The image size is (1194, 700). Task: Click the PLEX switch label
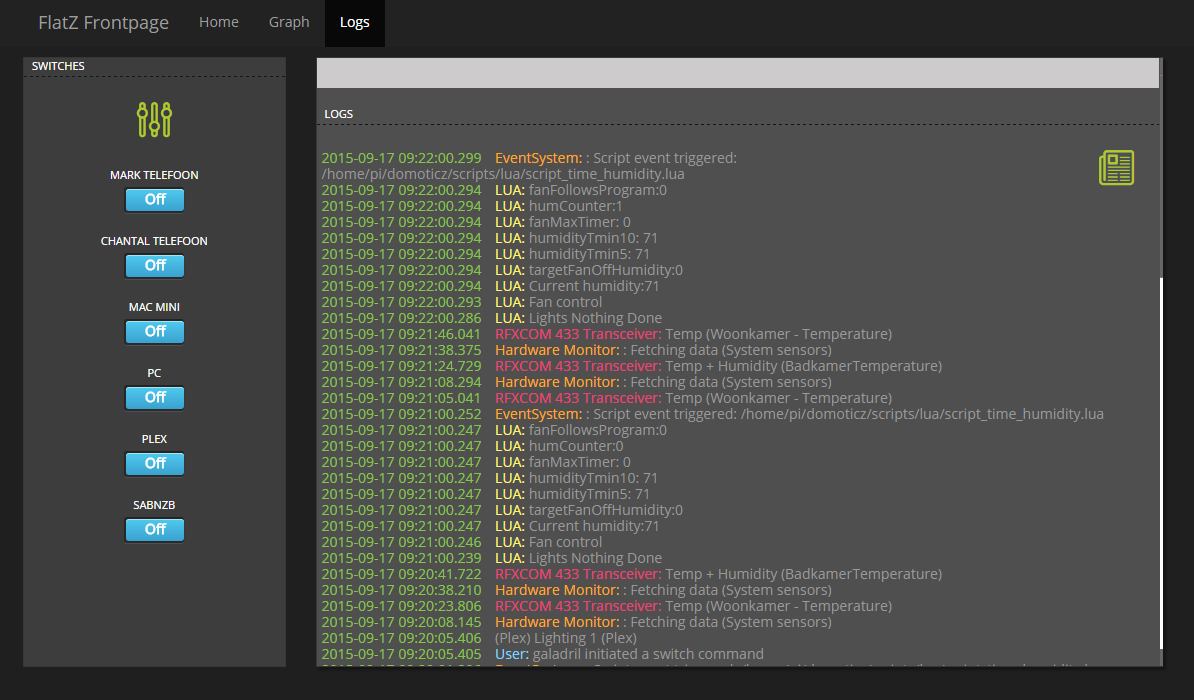coord(154,439)
